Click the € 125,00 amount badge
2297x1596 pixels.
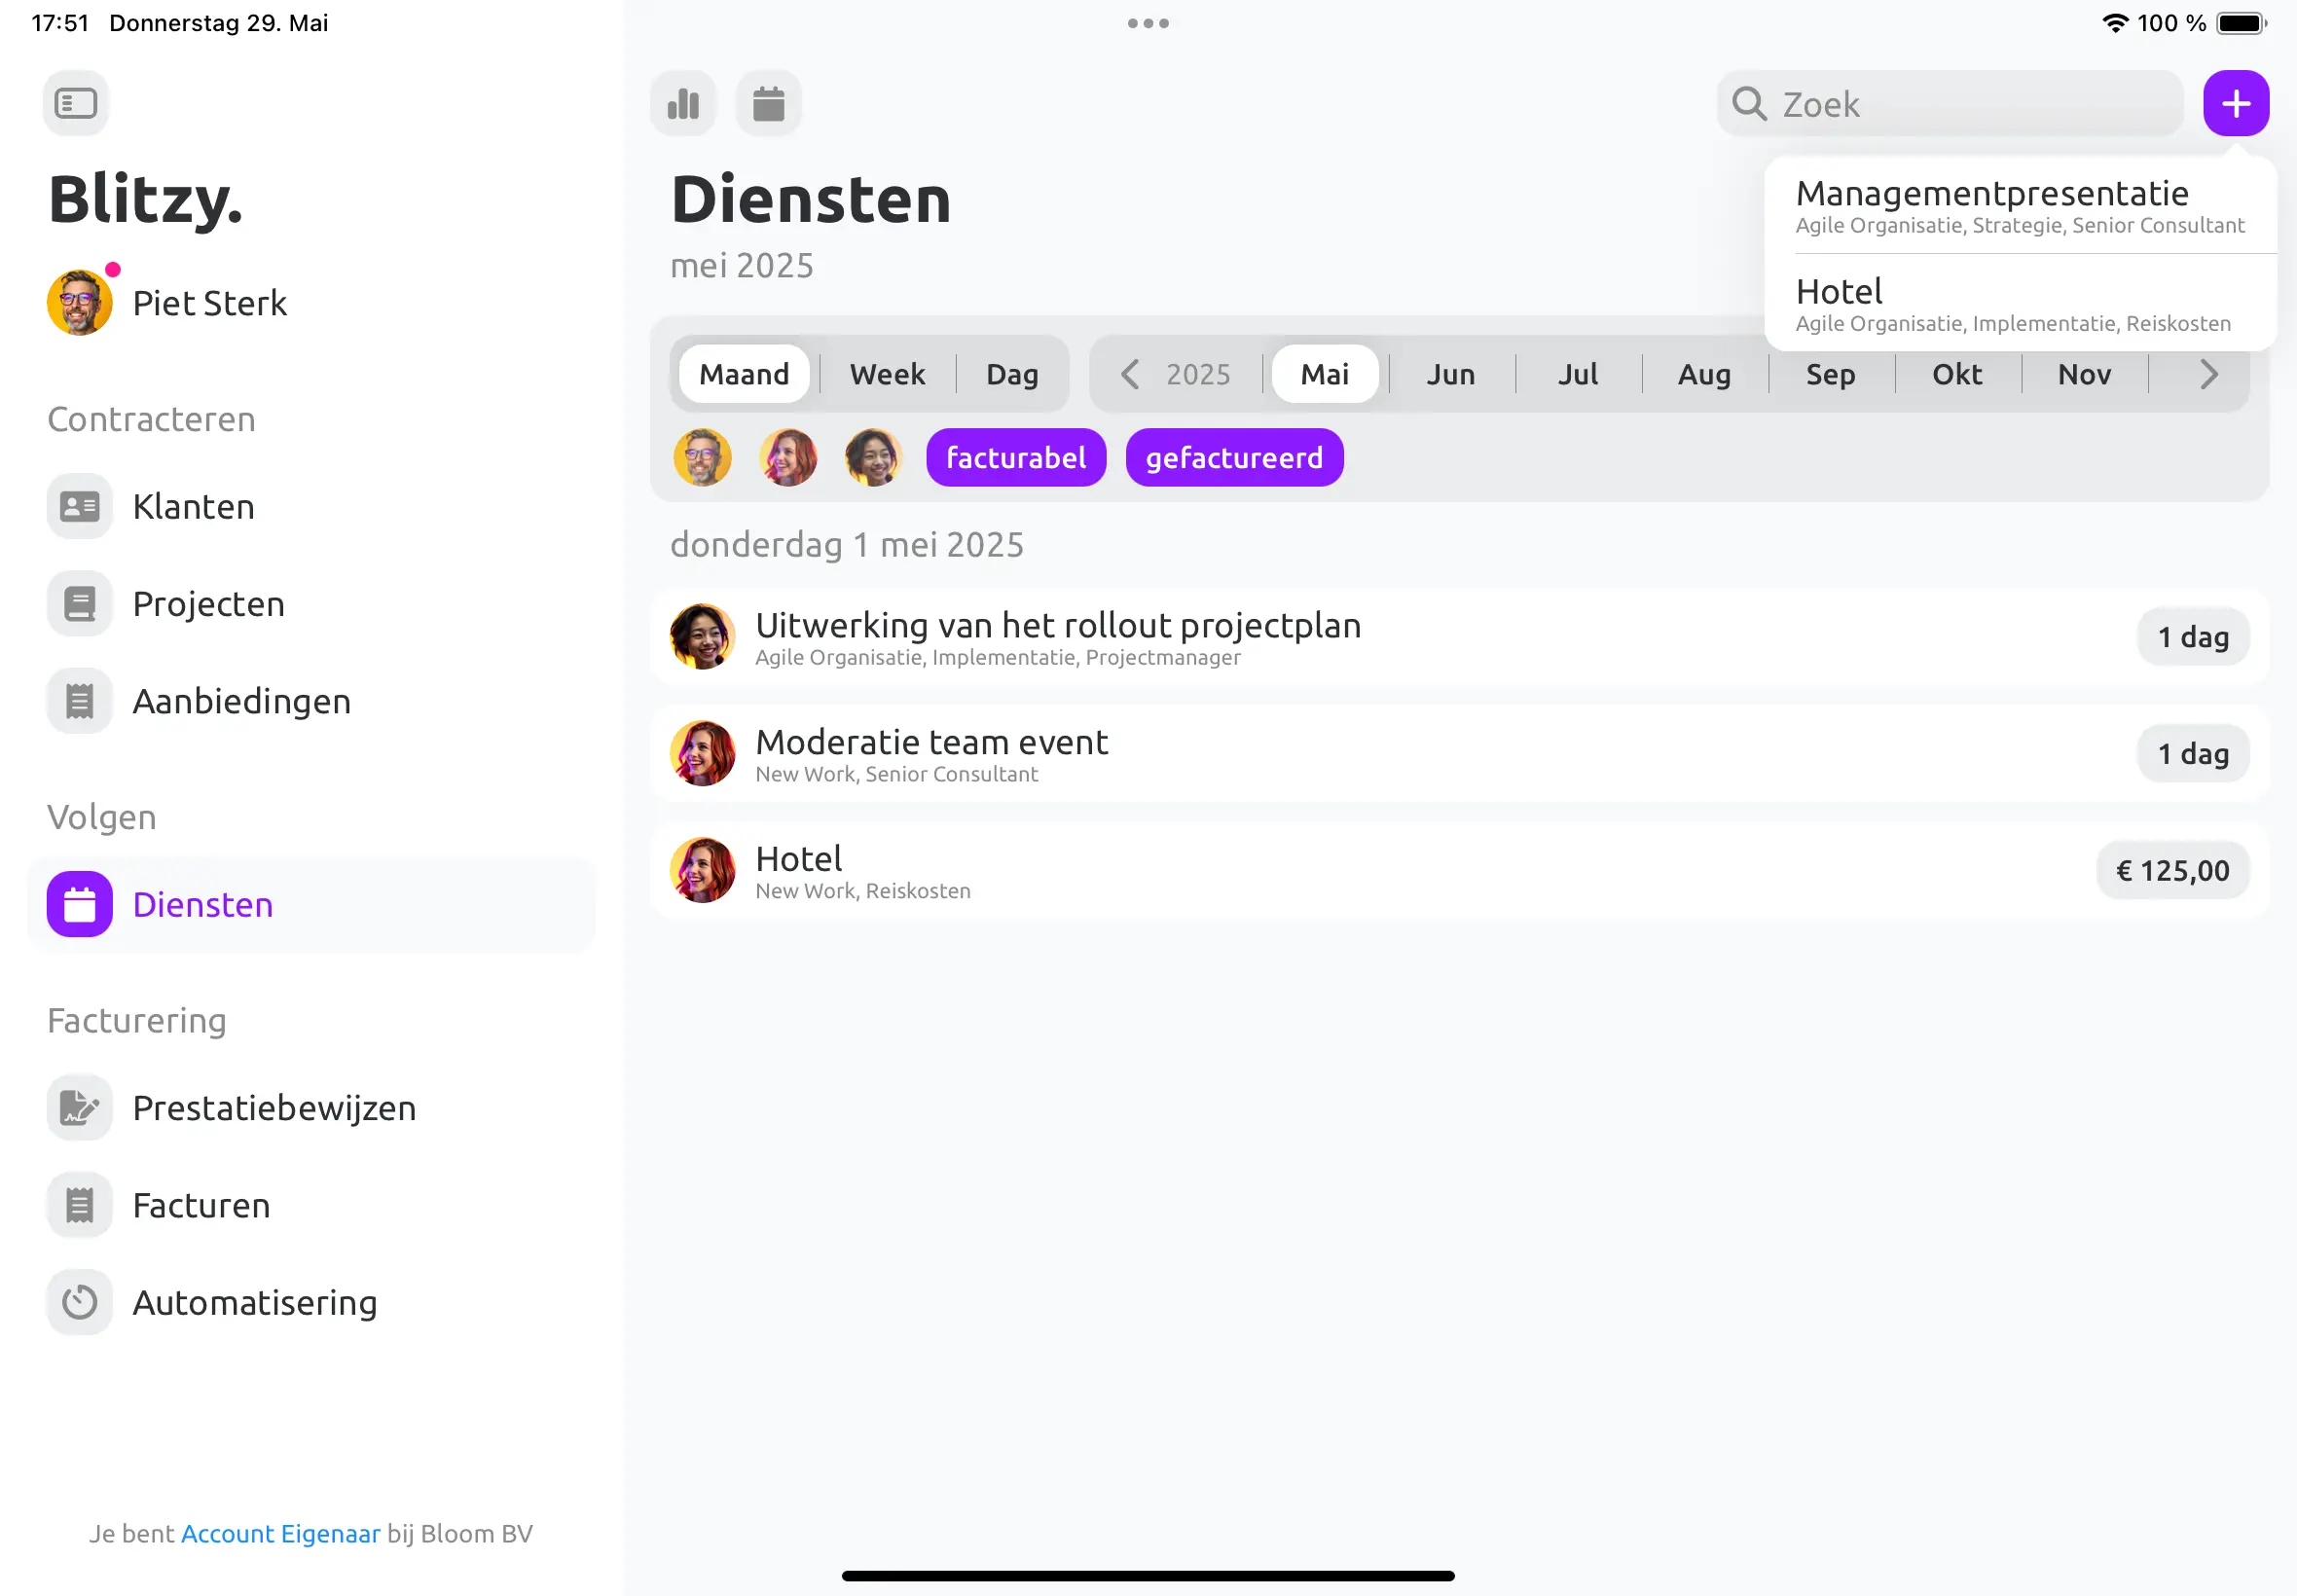click(2172, 870)
